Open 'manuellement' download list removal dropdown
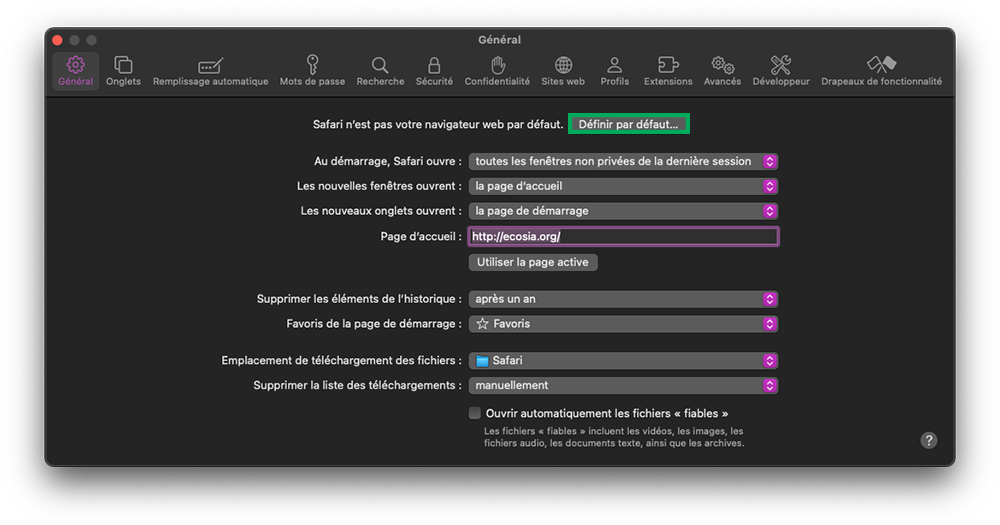The height and width of the screenshot is (525, 1000). coord(623,386)
